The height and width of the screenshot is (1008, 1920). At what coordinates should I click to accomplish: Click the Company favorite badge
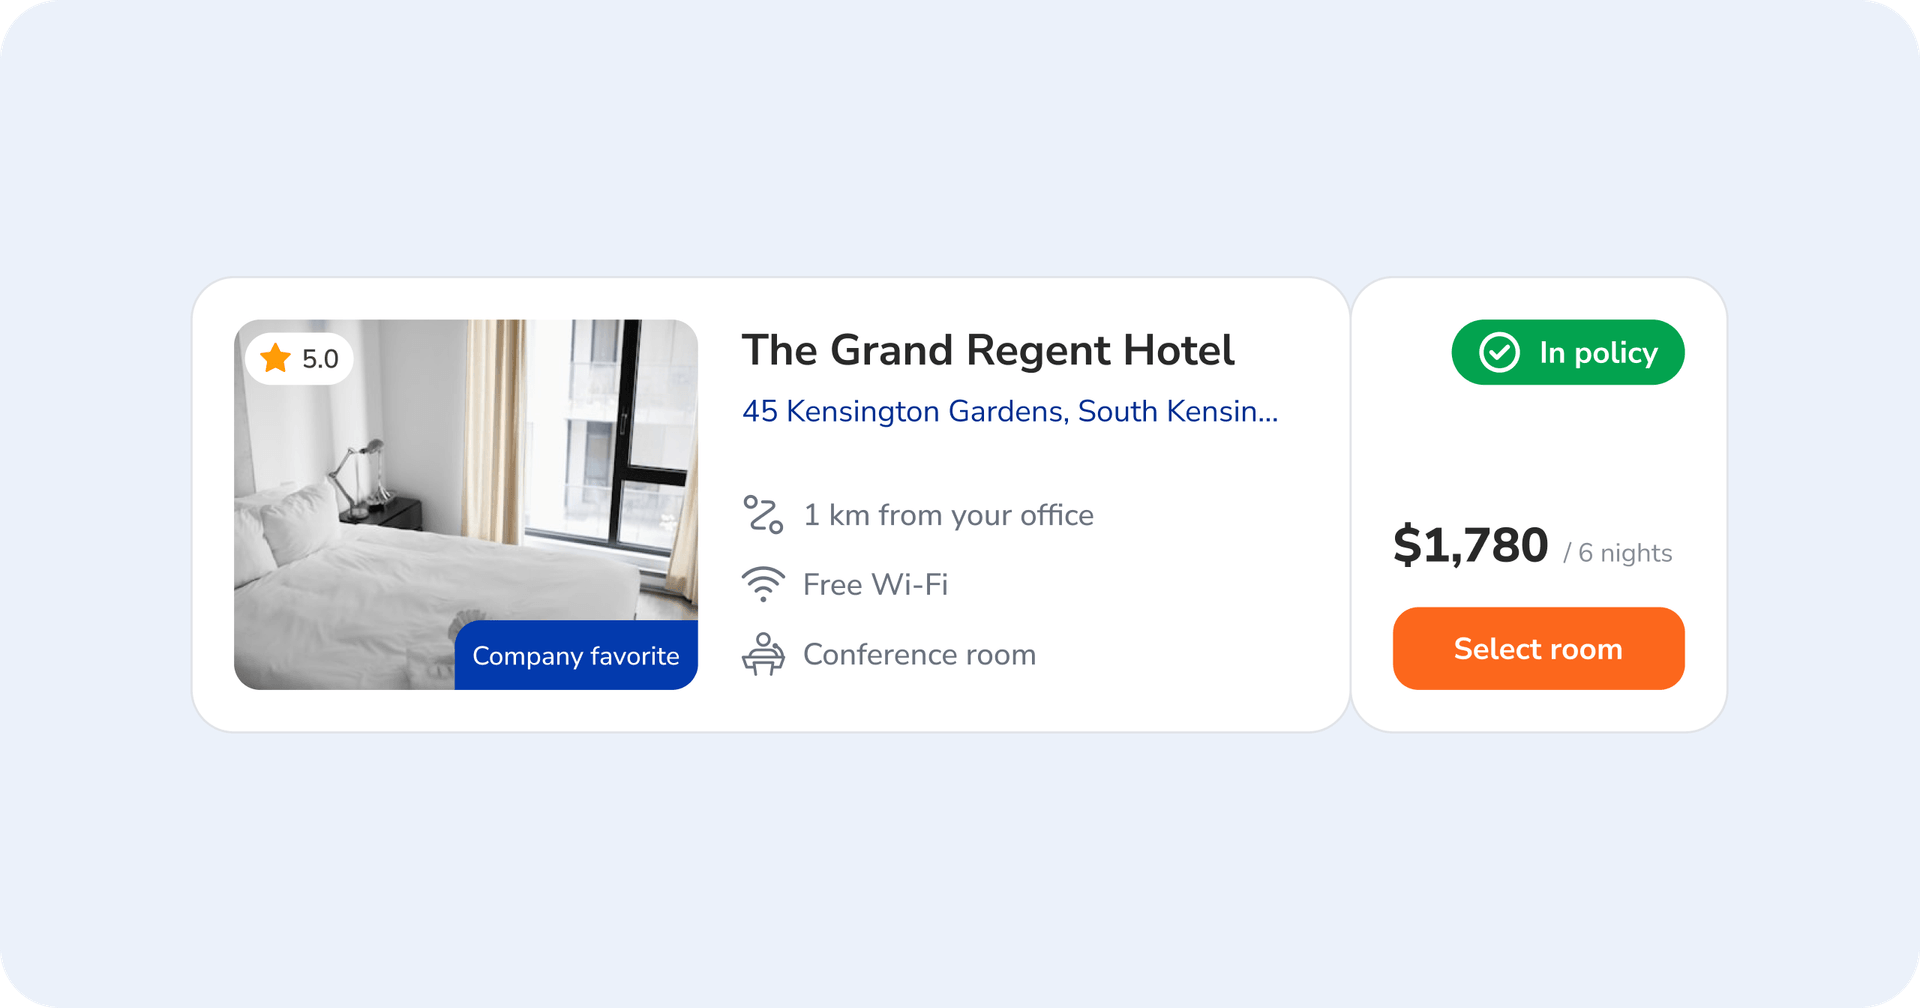[x=576, y=656]
